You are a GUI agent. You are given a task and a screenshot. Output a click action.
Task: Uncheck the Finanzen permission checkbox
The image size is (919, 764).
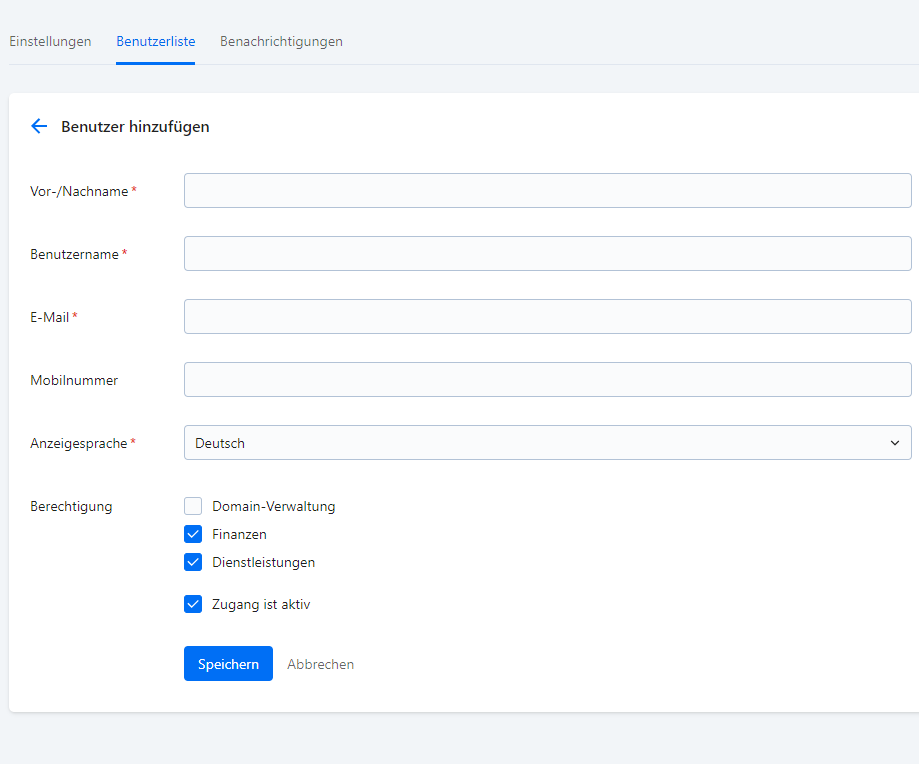(x=193, y=534)
